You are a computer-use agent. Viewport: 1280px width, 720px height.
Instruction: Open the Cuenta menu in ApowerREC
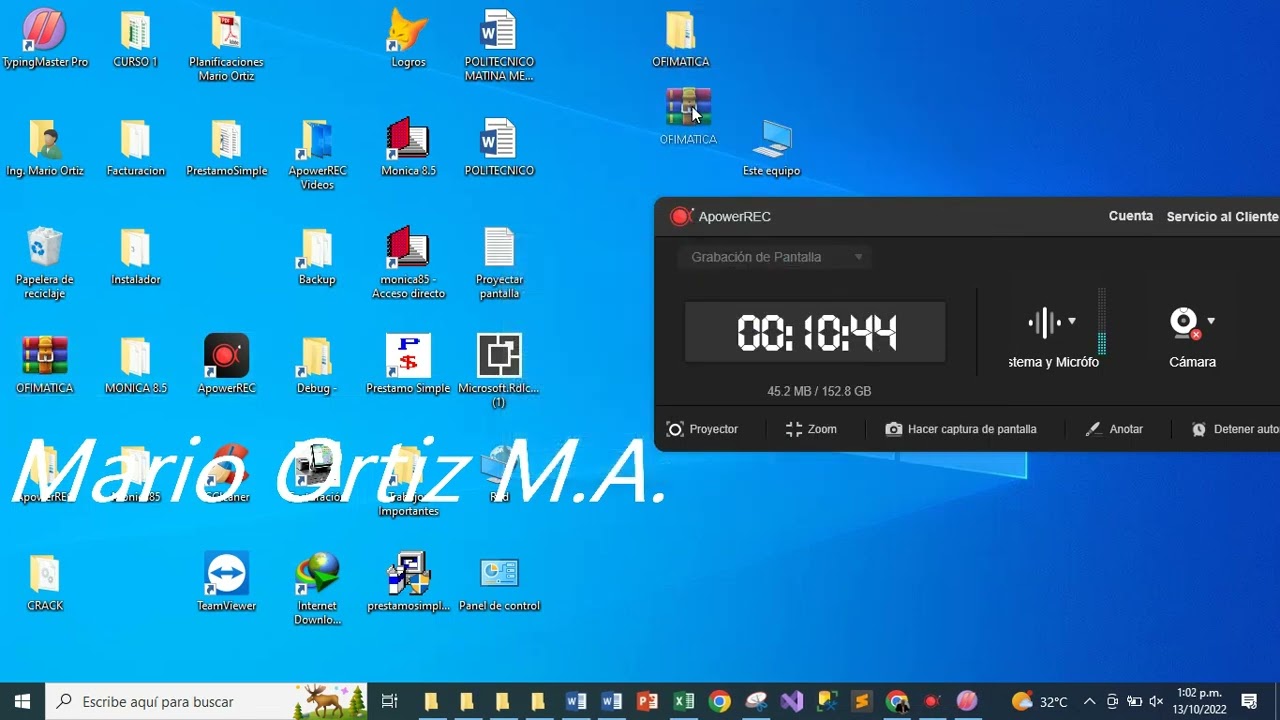[x=1131, y=216]
